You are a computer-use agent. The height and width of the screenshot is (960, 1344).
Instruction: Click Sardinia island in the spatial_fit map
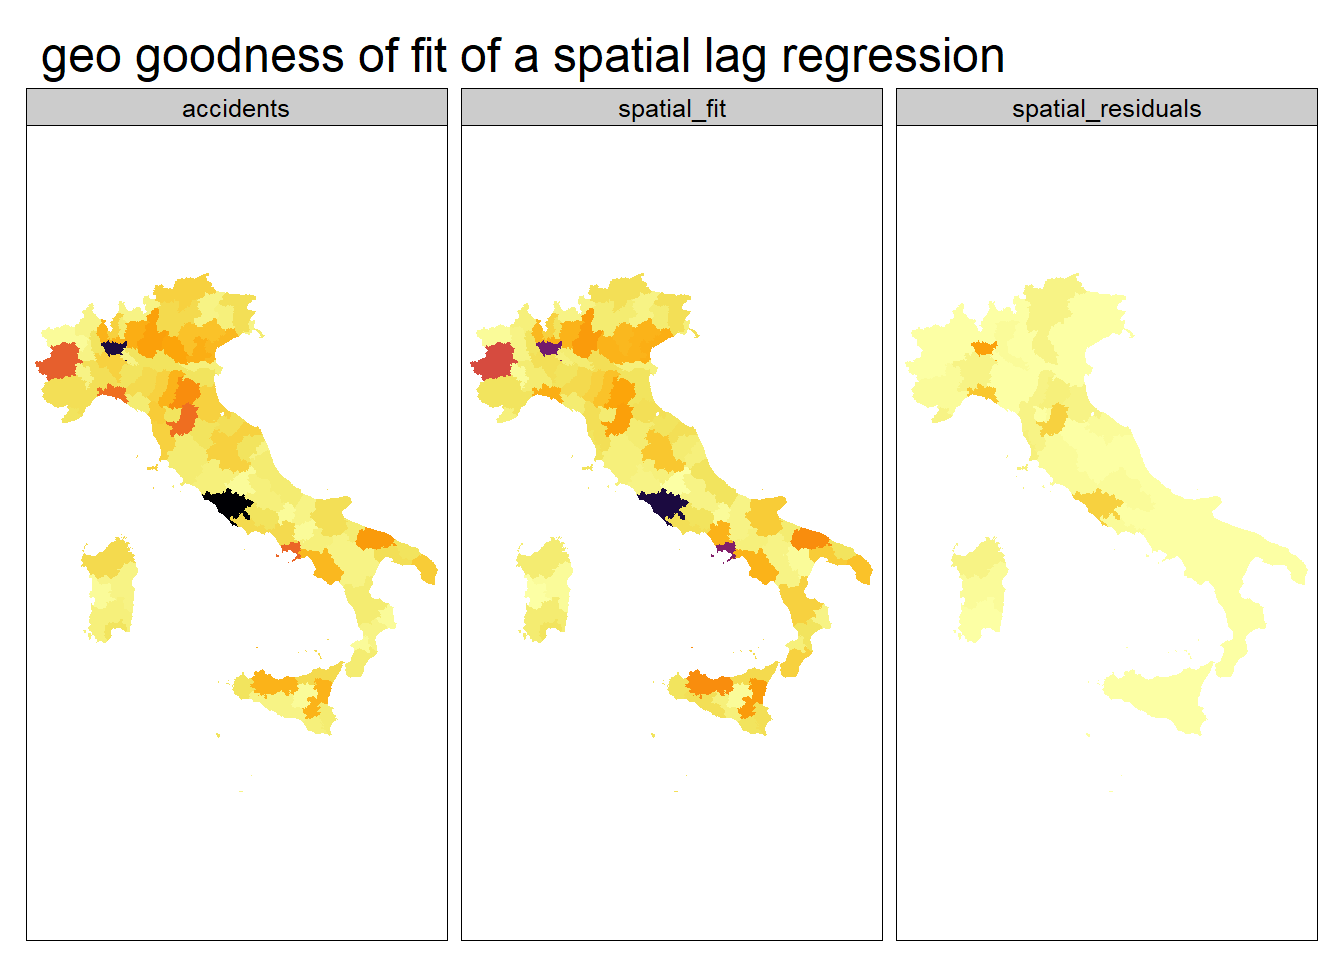(545, 588)
